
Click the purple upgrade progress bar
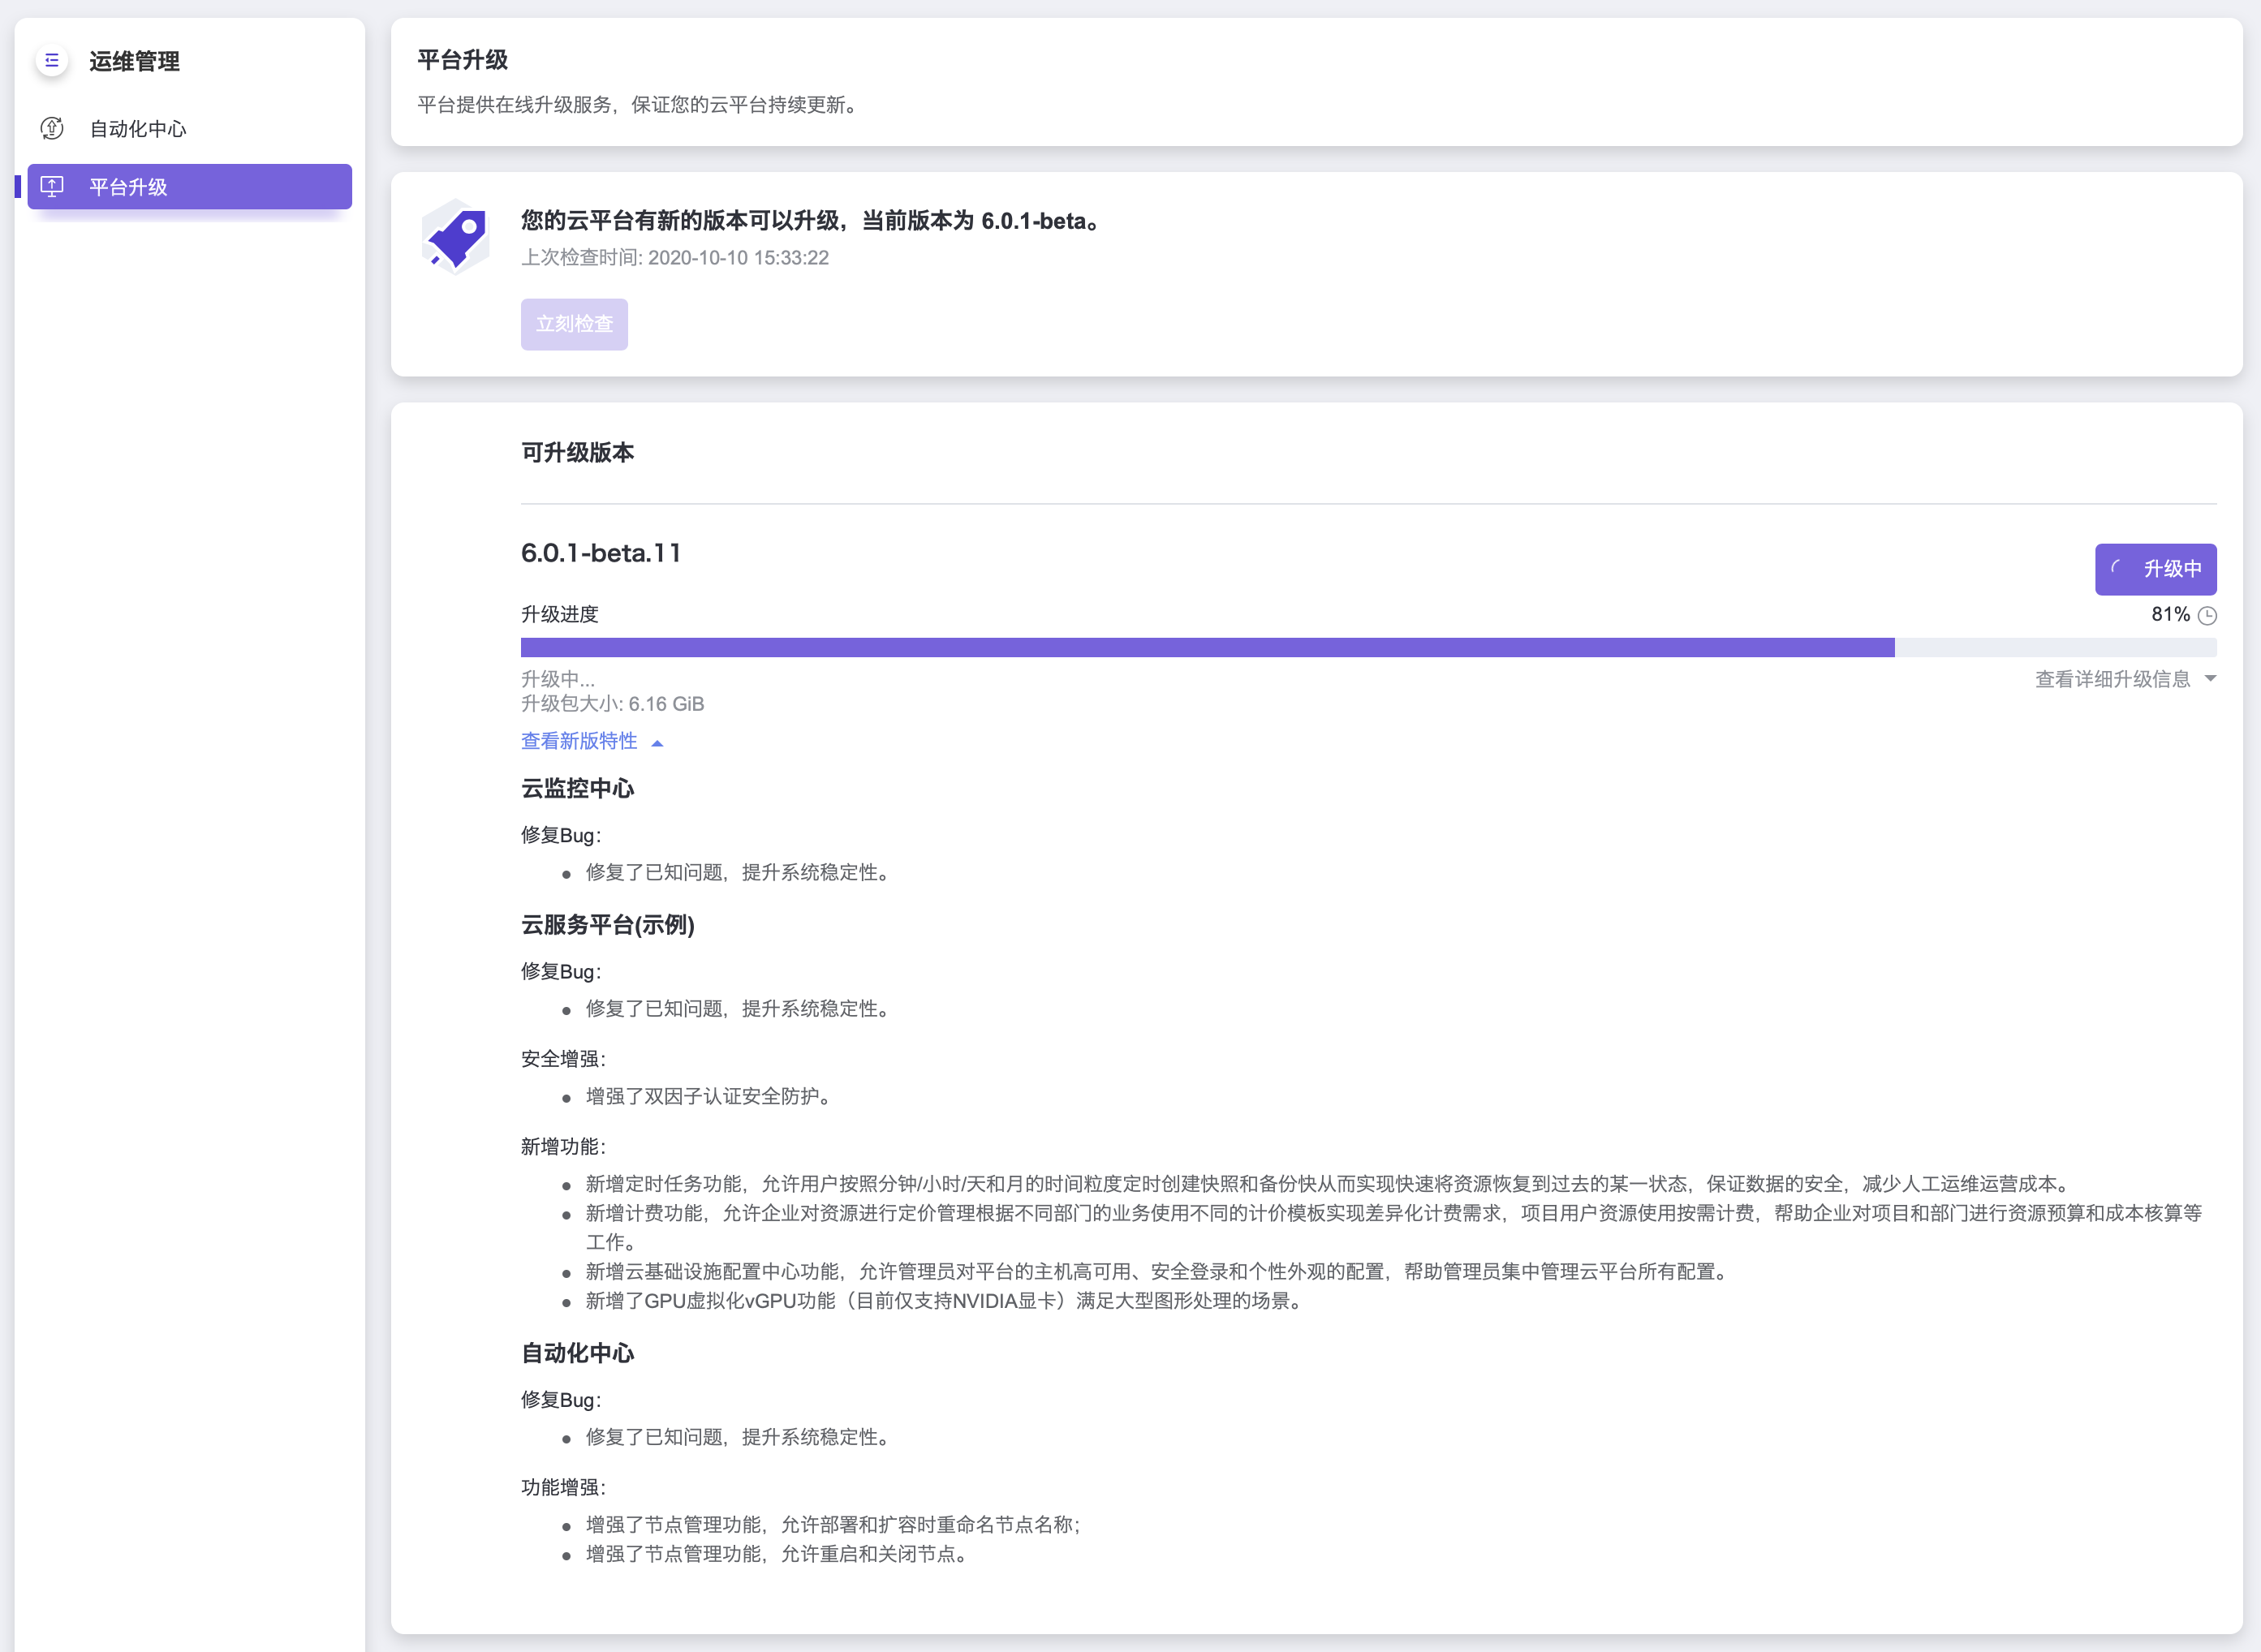[1207, 648]
